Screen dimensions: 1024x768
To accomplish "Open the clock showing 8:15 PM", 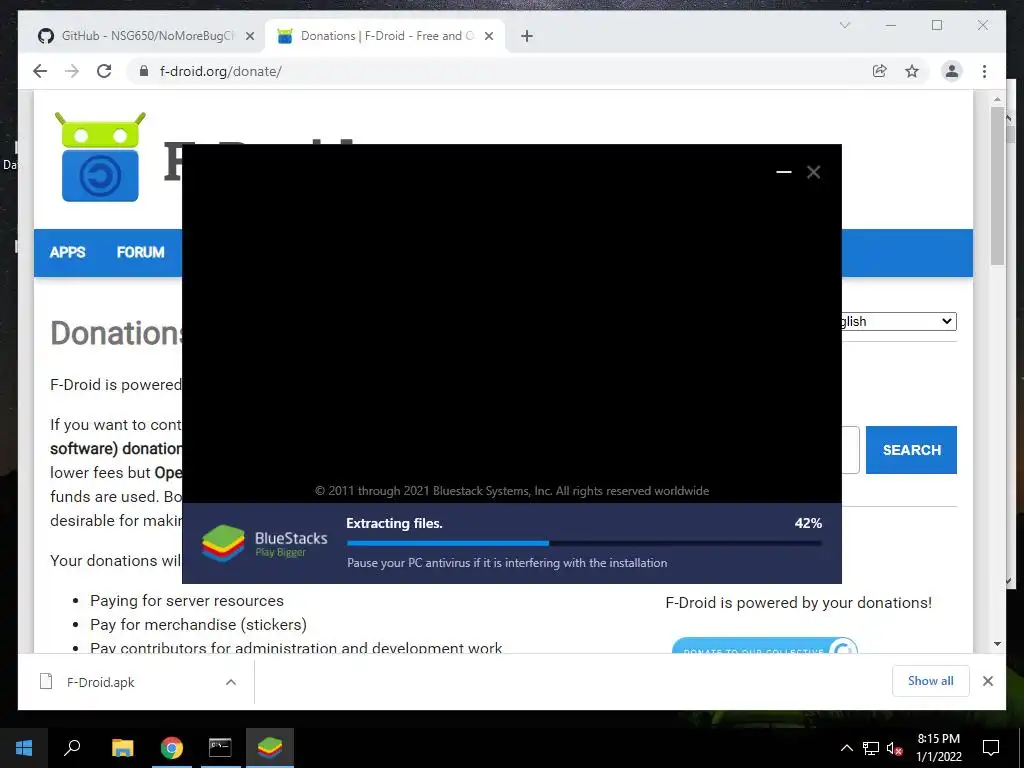I will pyautogui.click(x=938, y=748).
